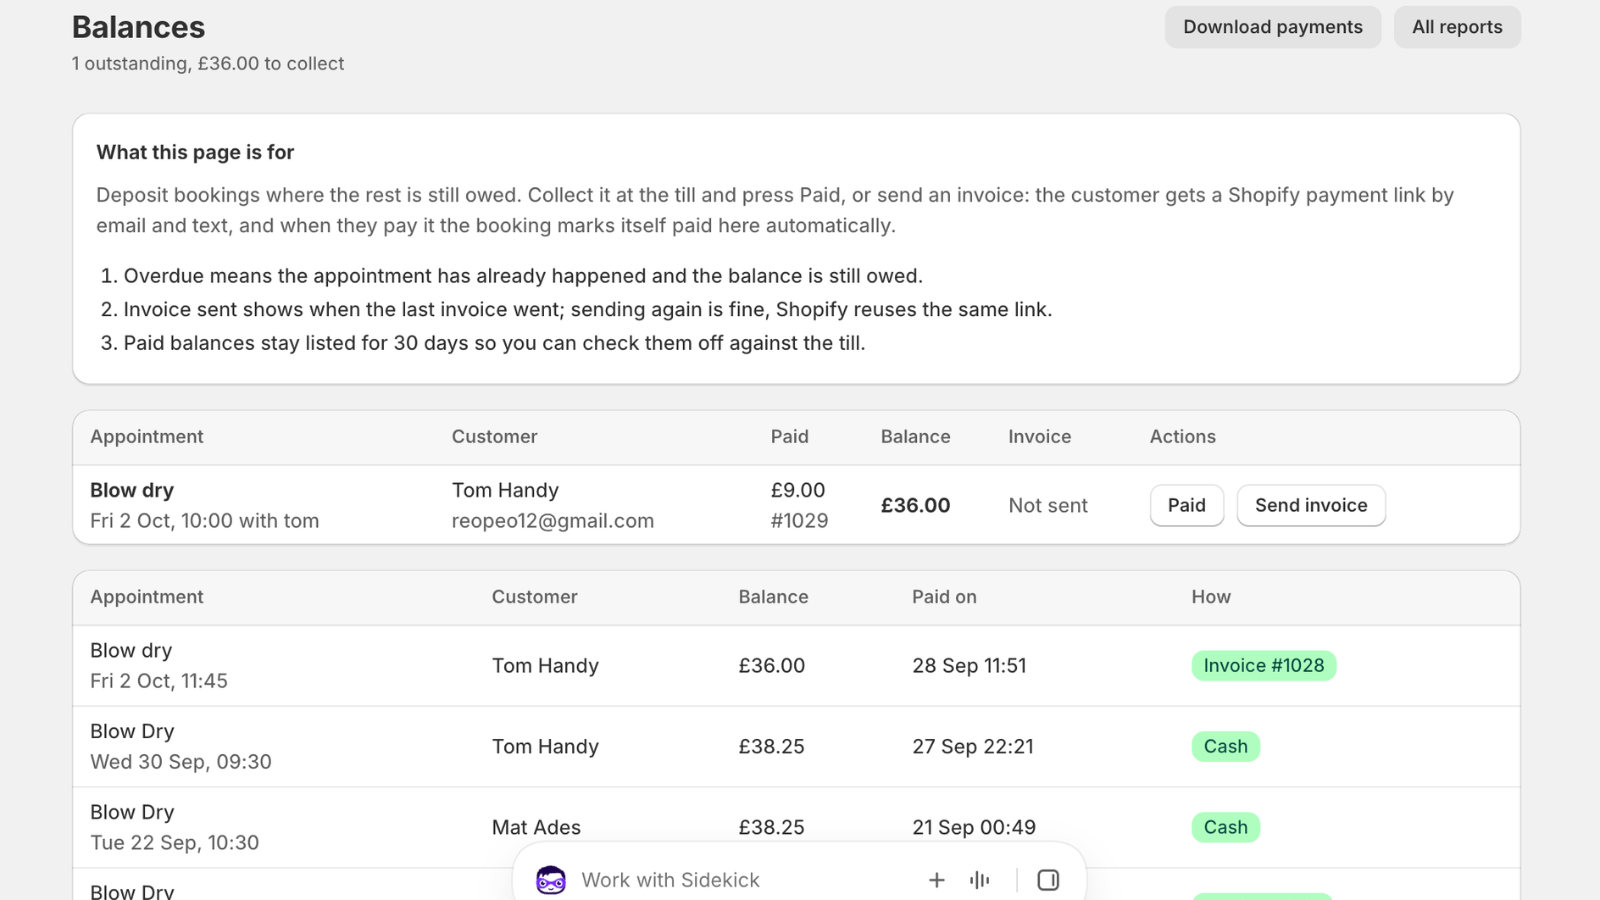Image resolution: width=1600 pixels, height=900 pixels.
Task: Click paid date 27 Sep 22:21
Action: pyautogui.click(x=973, y=747)
